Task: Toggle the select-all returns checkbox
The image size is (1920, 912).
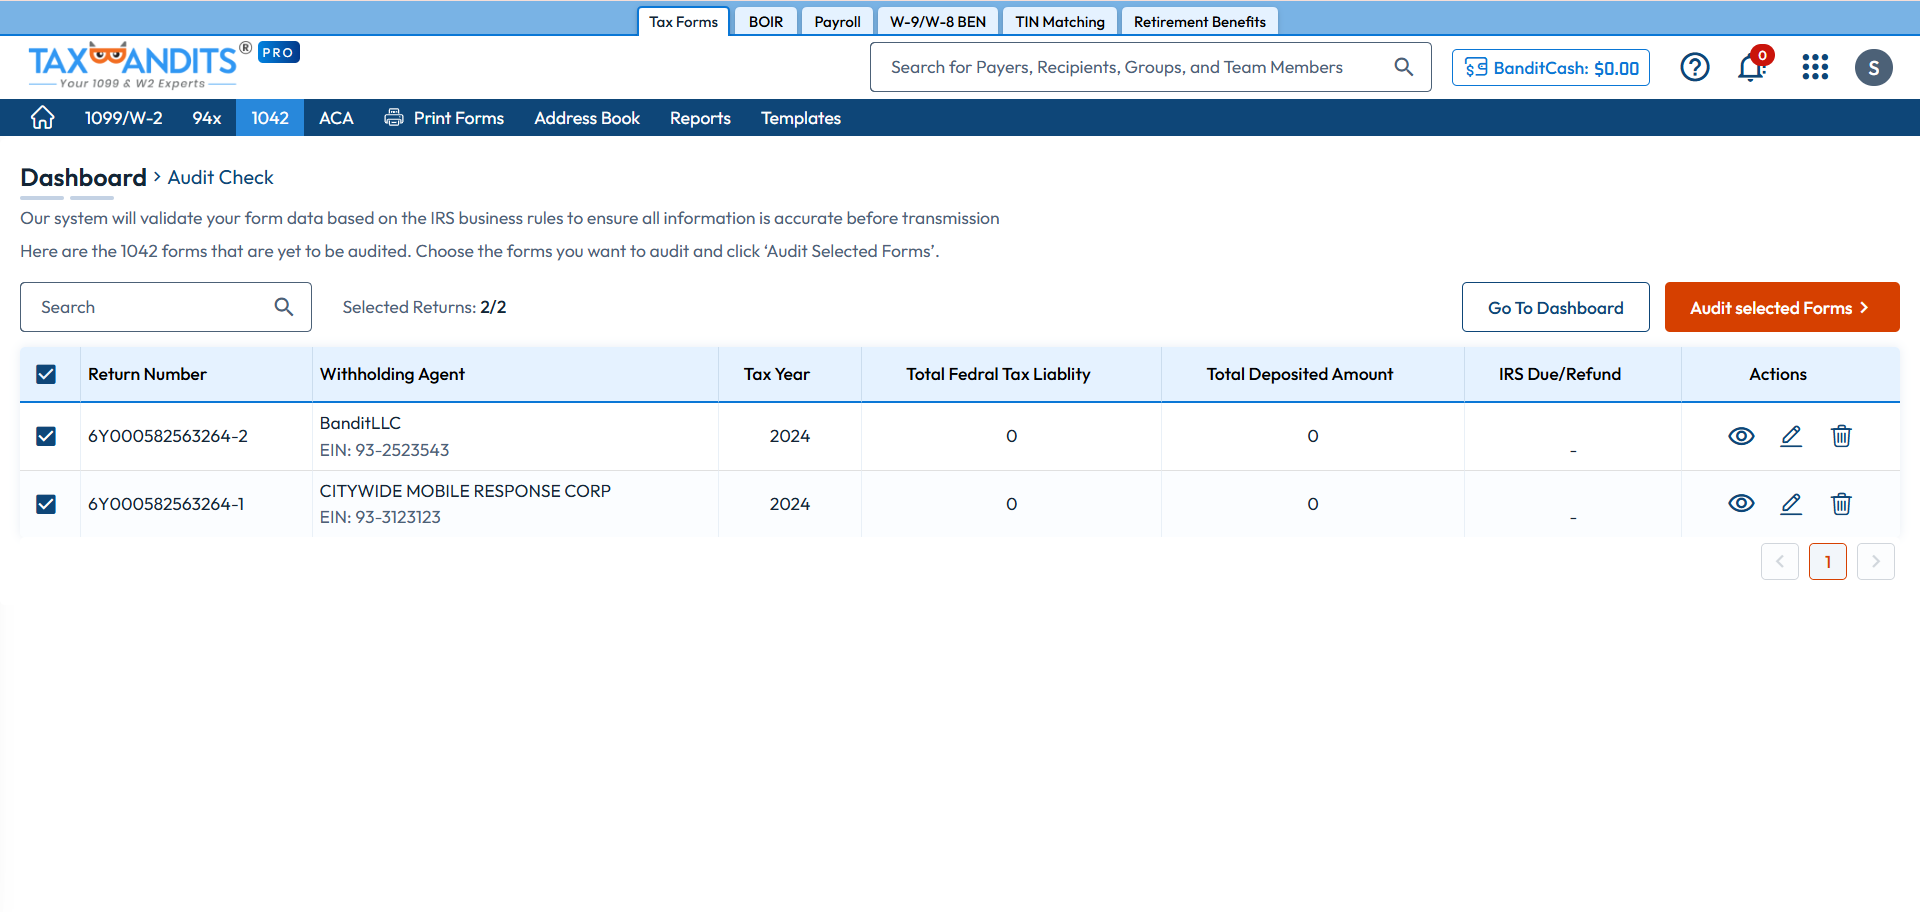Action: coord(46,374)
